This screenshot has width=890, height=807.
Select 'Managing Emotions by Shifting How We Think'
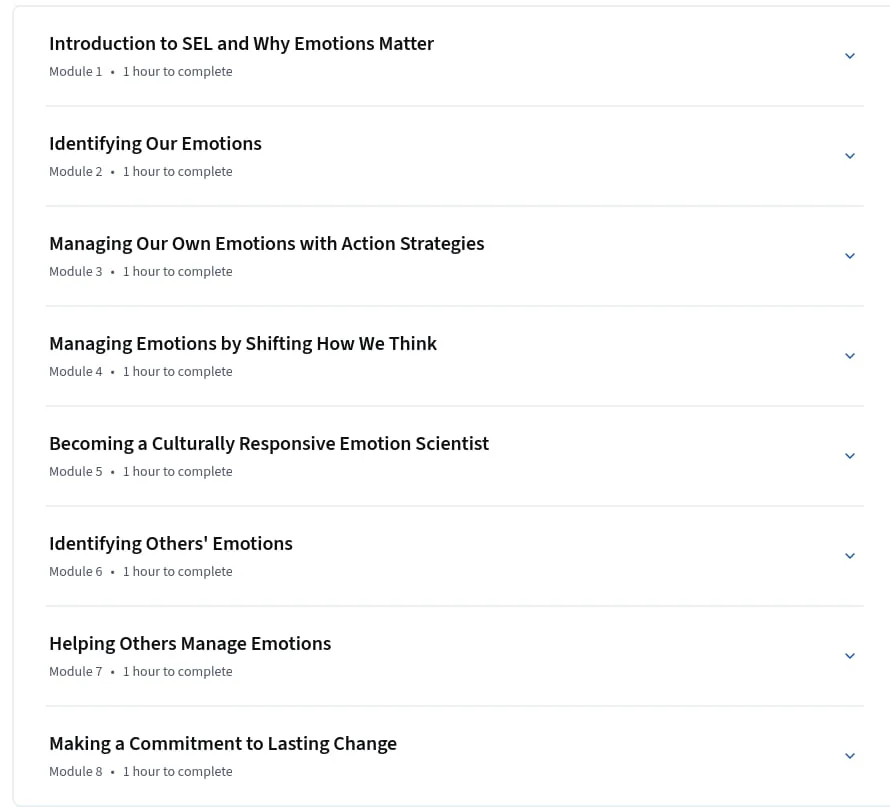click(x=243, y=344)
